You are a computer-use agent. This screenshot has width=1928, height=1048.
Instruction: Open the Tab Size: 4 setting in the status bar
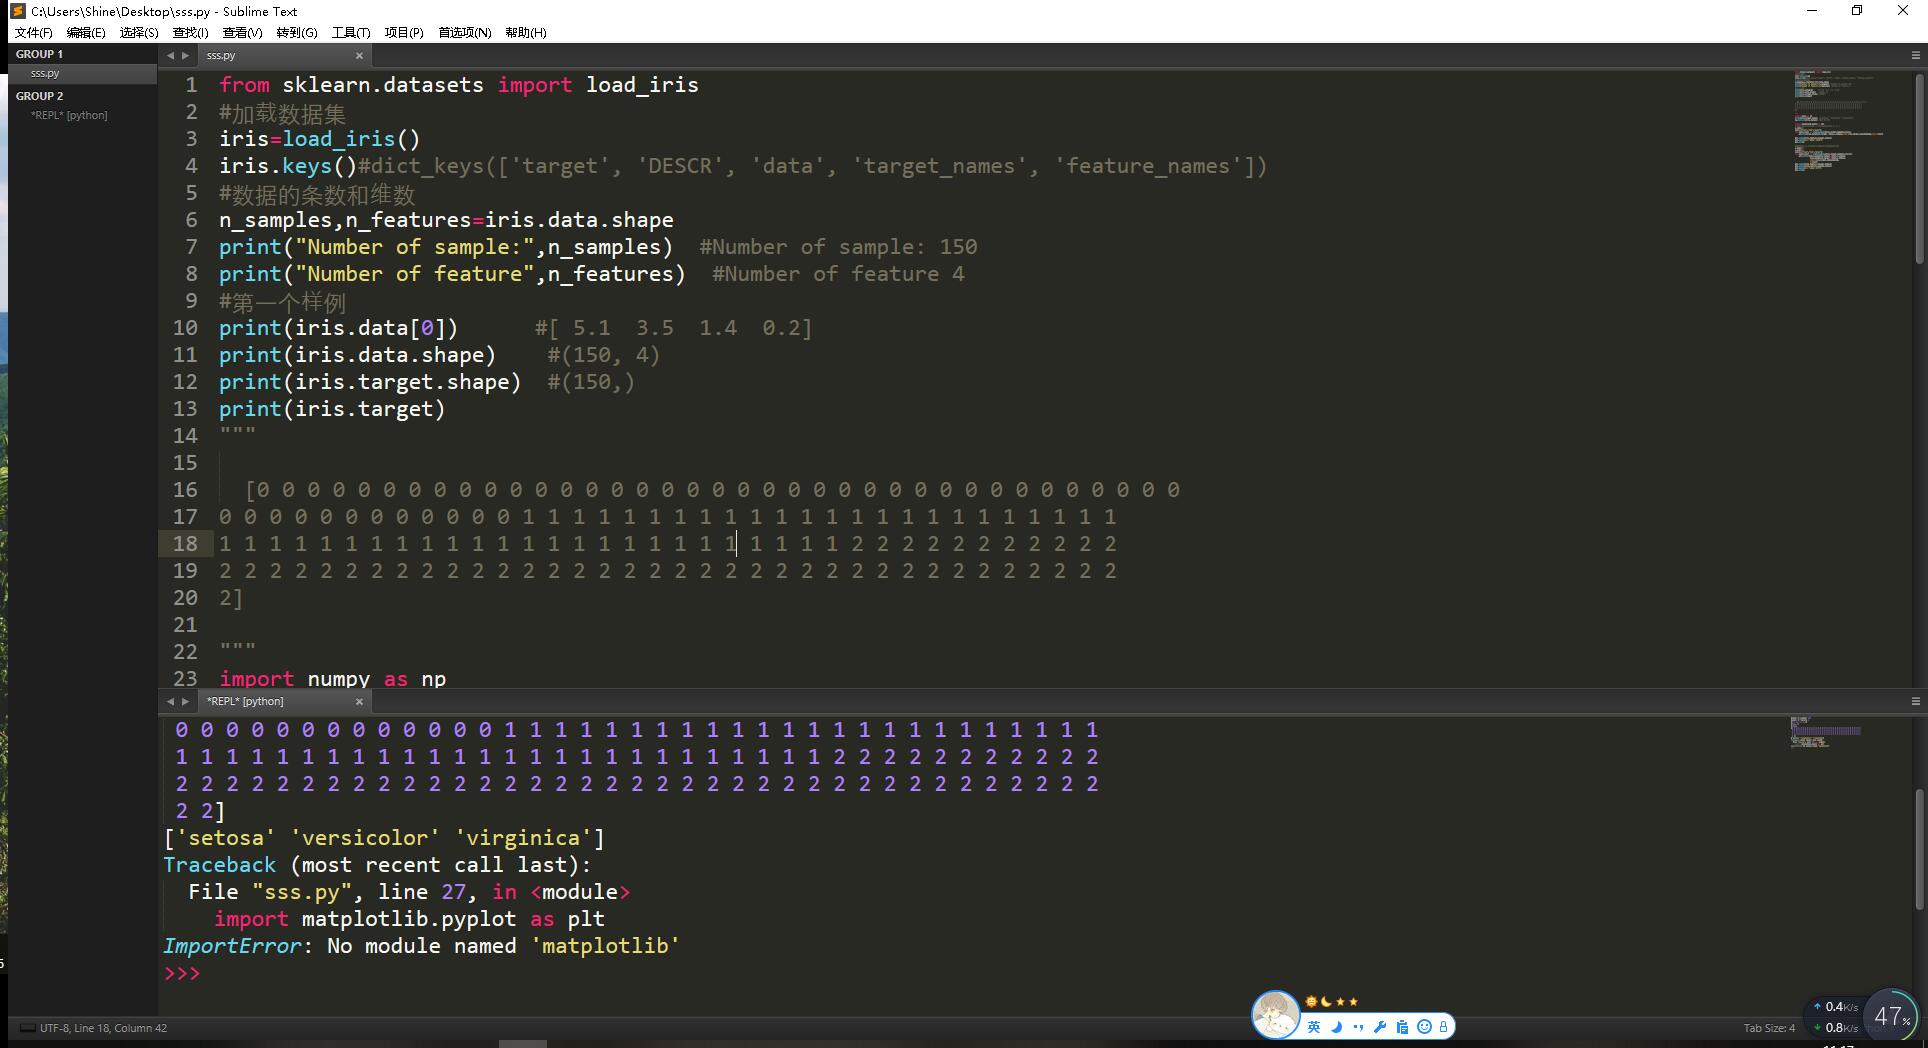(1768, 1027)
